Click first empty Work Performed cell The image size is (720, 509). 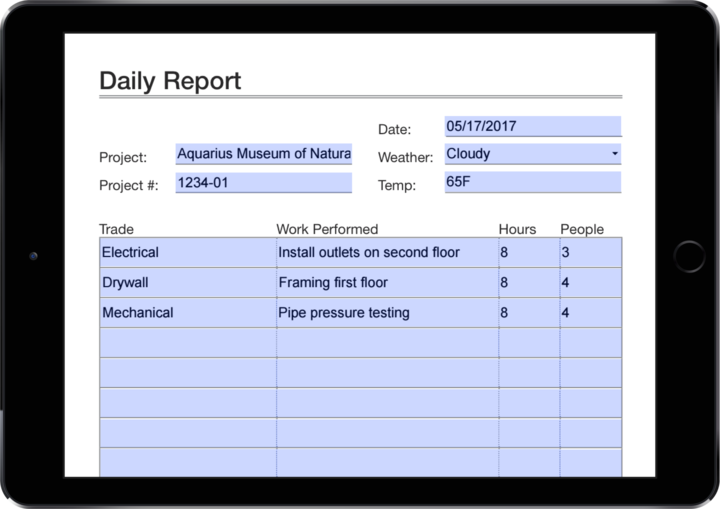[x=387, y=343]
